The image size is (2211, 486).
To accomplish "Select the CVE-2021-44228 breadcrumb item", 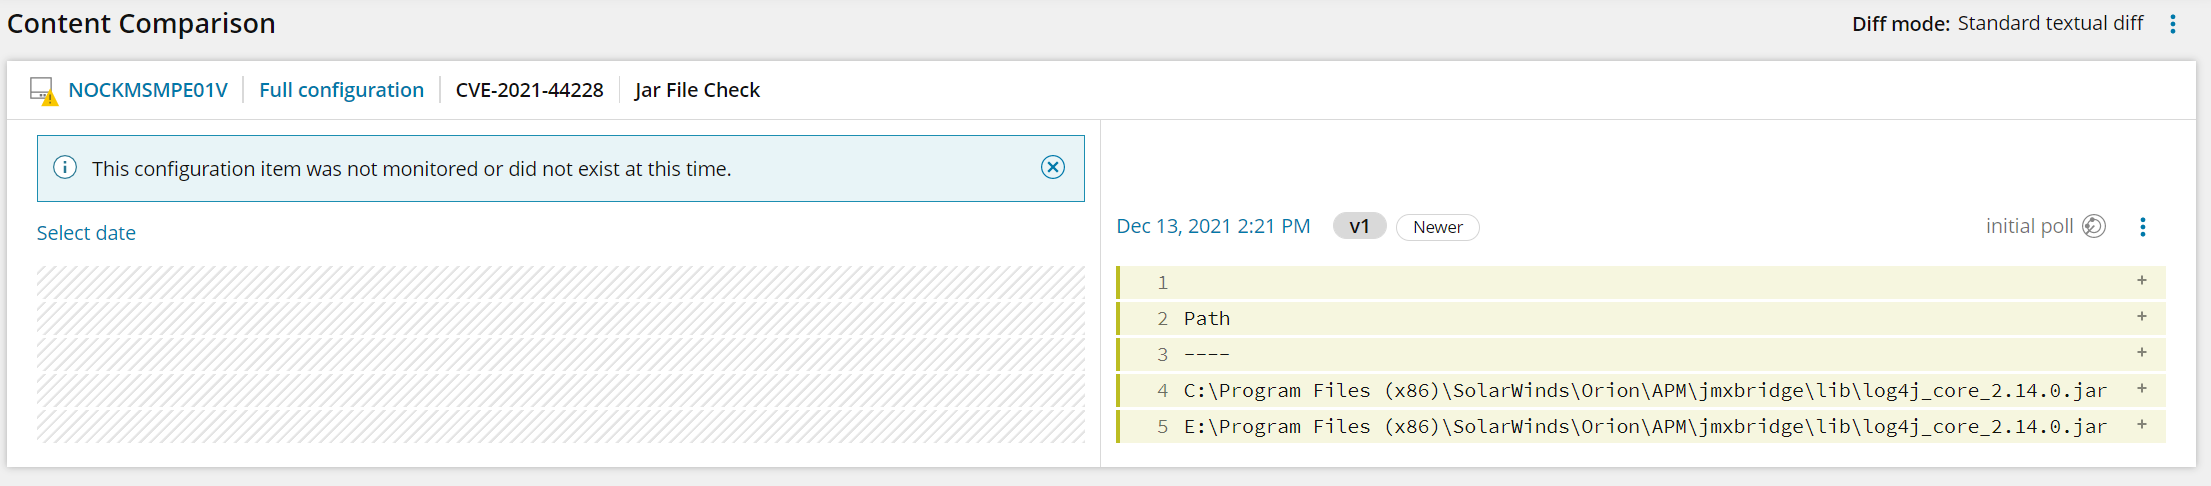I will pyautogui.click(x=529, y=90).
